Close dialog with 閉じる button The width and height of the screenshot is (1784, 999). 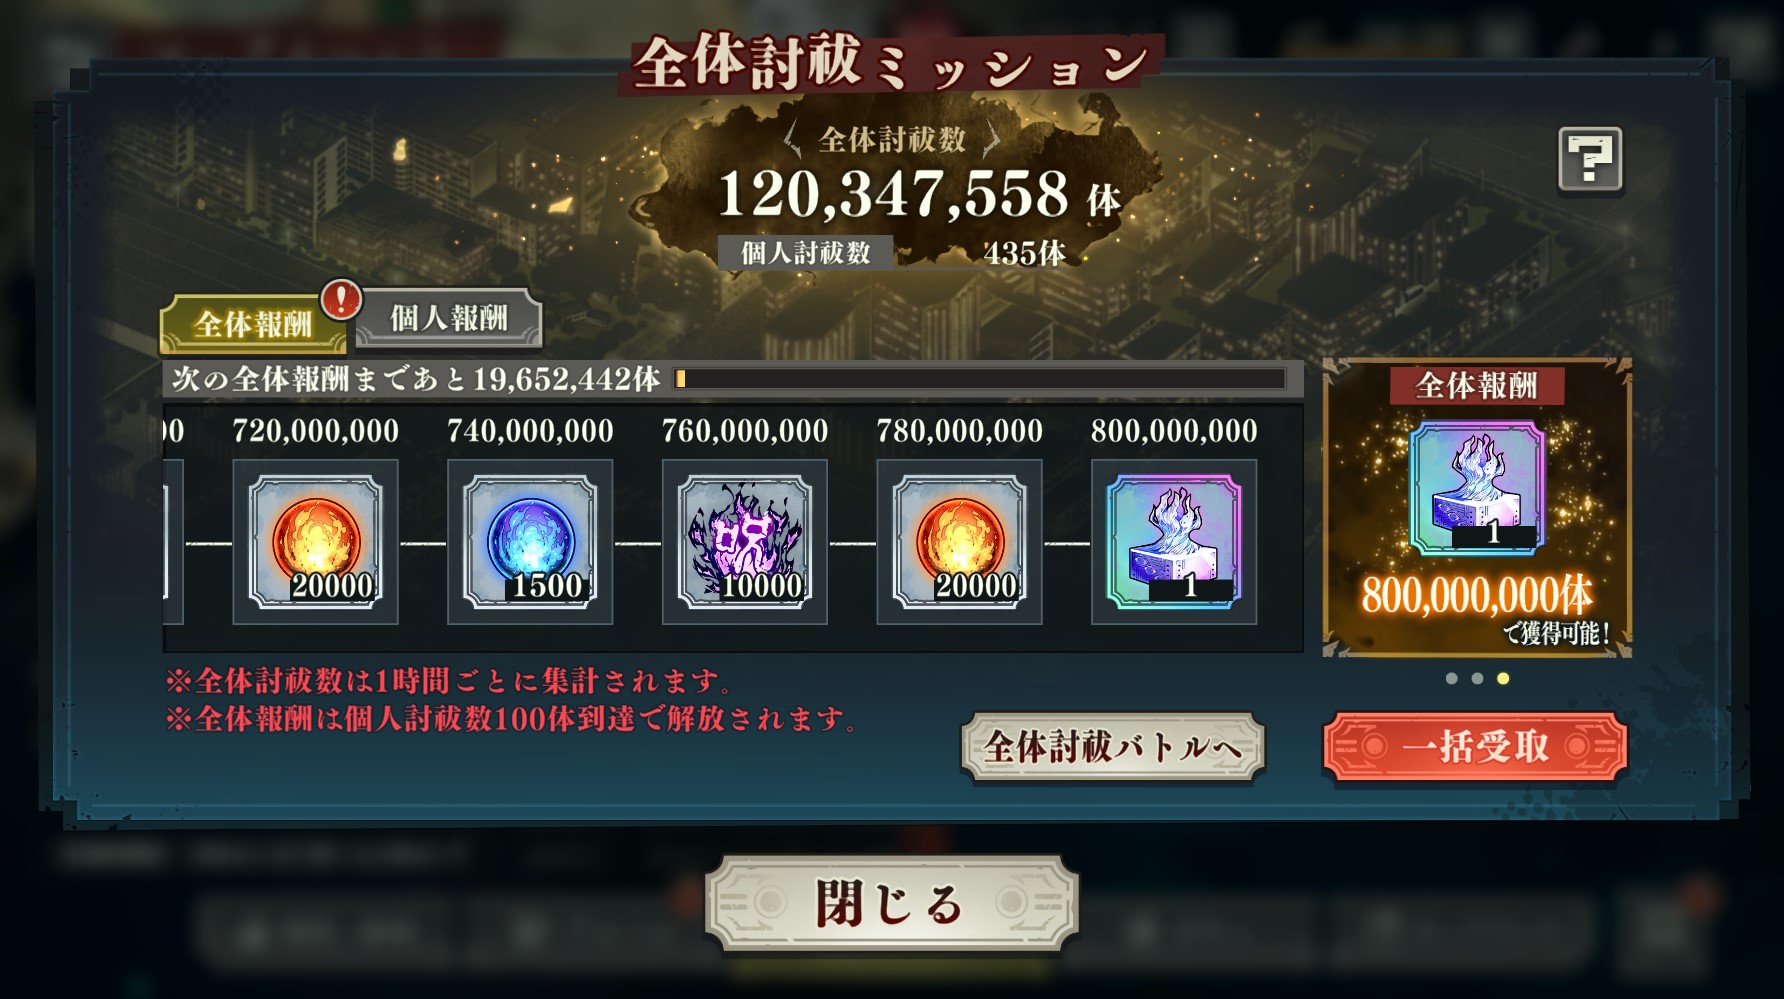pos(892,903)
